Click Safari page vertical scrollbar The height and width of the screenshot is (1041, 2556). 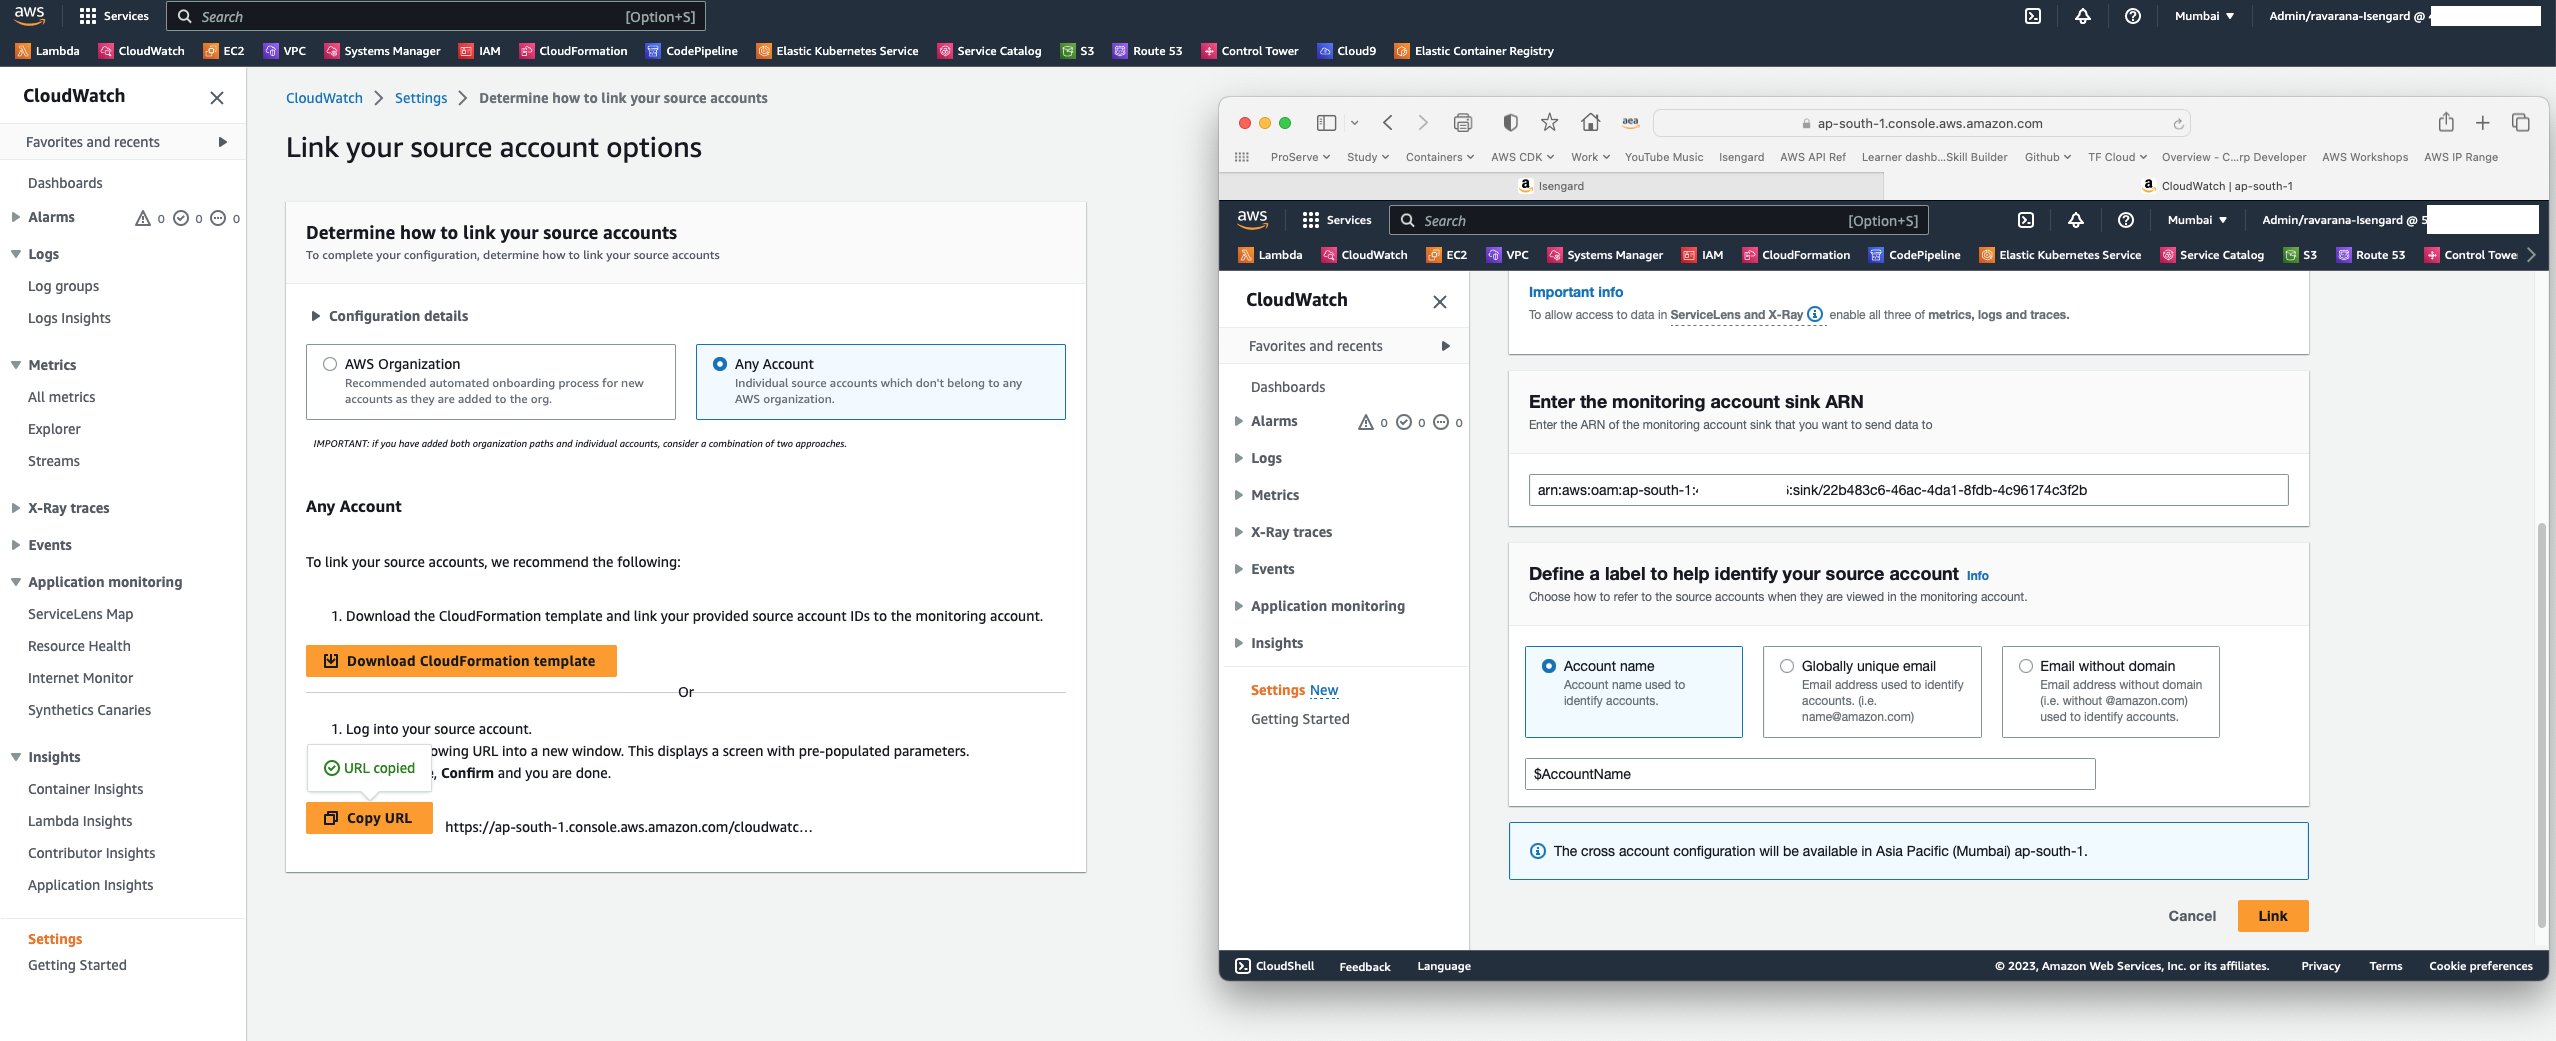click(2541, 724)
